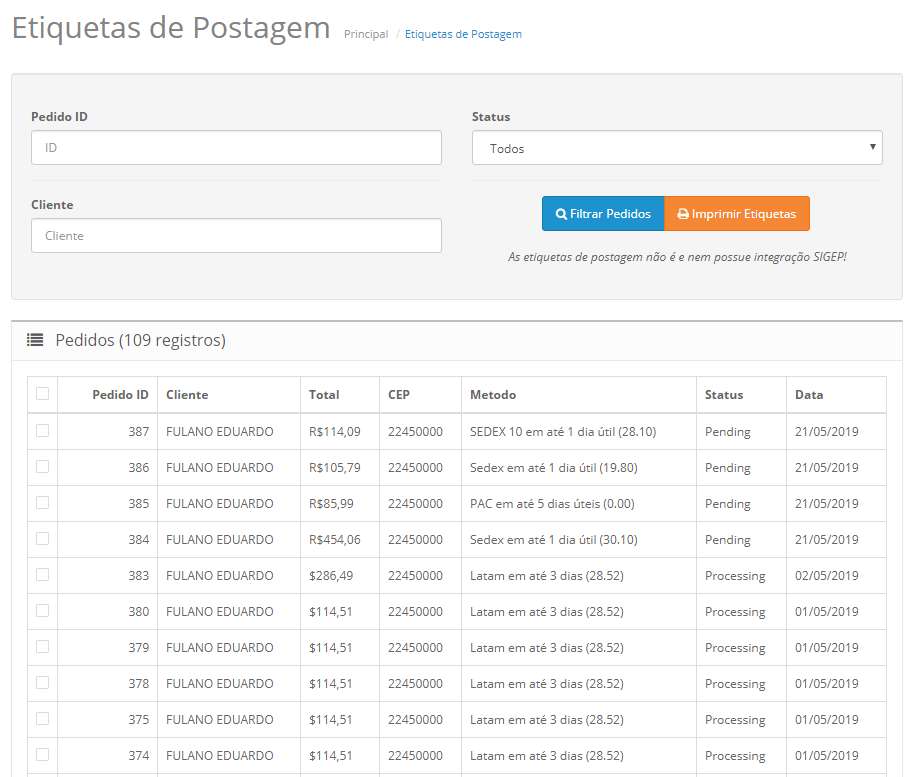Focus the Pedido ID input field
The width and height of the screenshot is (913, 777).
(236, 148)
